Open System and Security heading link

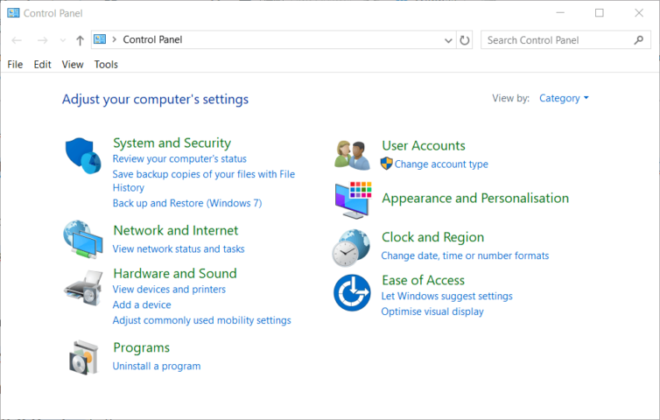172,143
